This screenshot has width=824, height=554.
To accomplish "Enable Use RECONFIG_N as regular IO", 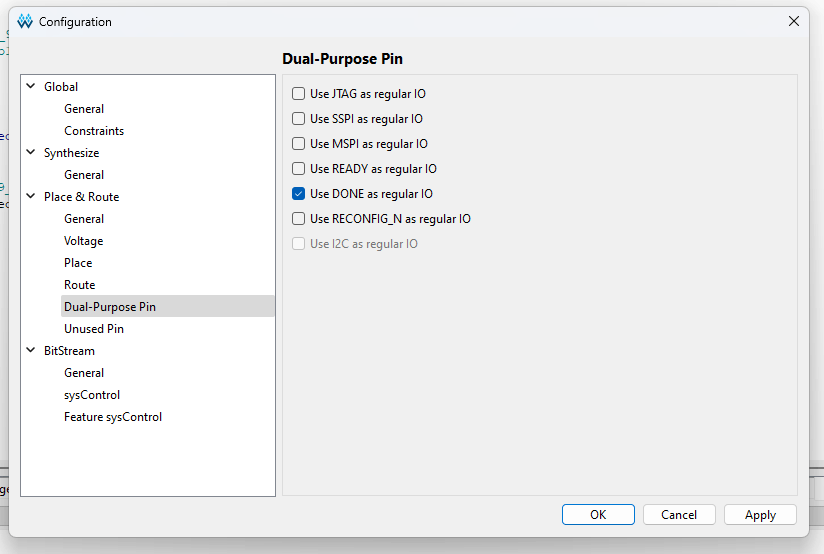I will click(x=298, y=219).
